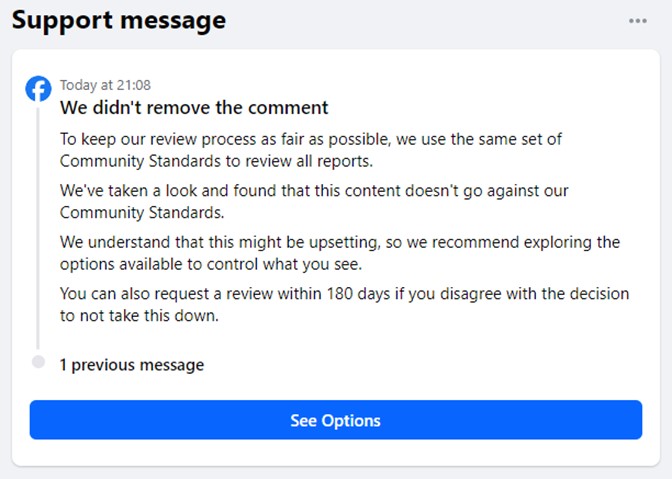Click the Facebook logo icon
This screenshot has height=479, width=672.
(x=38, y=89)
